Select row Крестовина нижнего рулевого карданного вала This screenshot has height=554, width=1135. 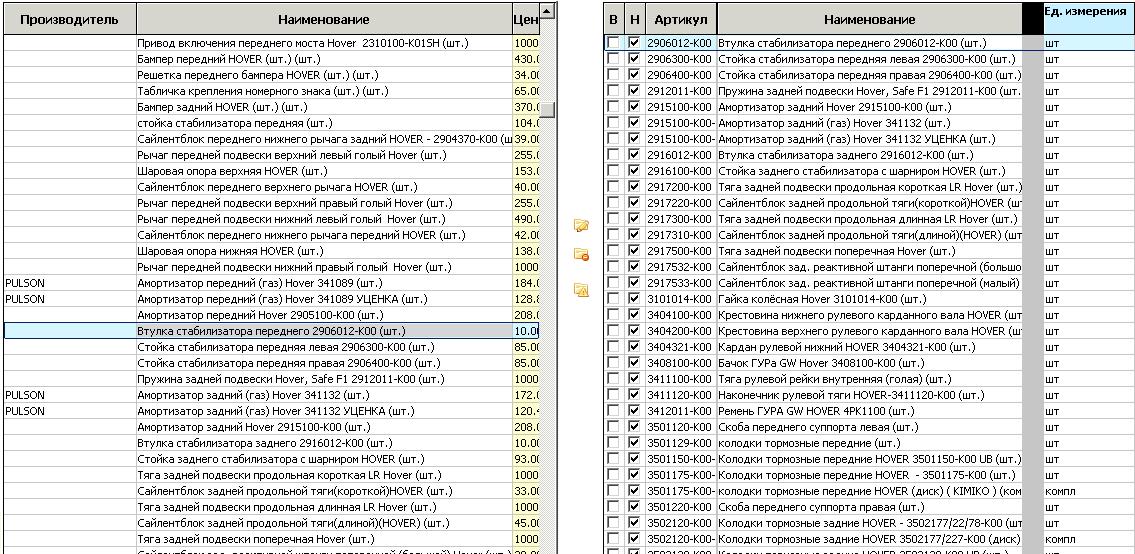tap(869, 315)
